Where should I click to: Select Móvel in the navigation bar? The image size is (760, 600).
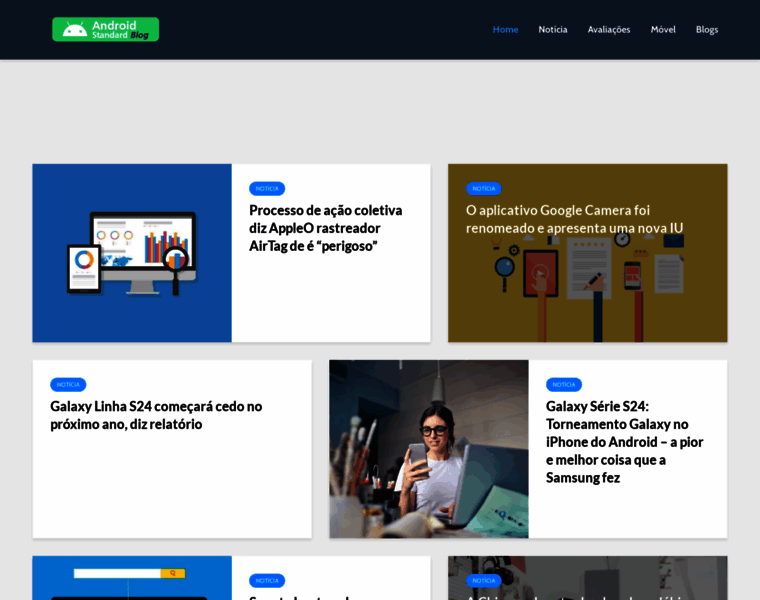point(663,30)
